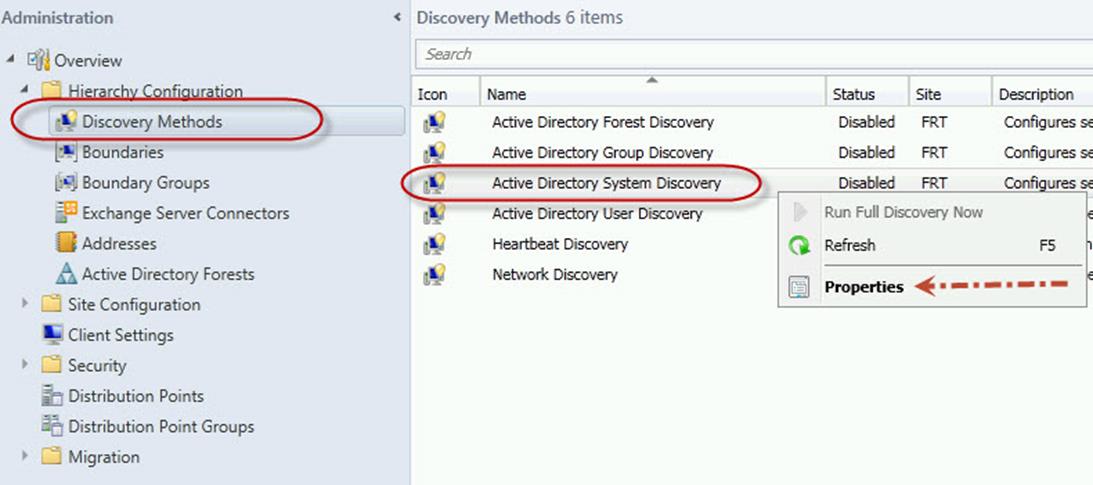Click the Active Directory User Discovery row icon
Viewport: 1093px width, 485px height.
[x=434, y=213]
